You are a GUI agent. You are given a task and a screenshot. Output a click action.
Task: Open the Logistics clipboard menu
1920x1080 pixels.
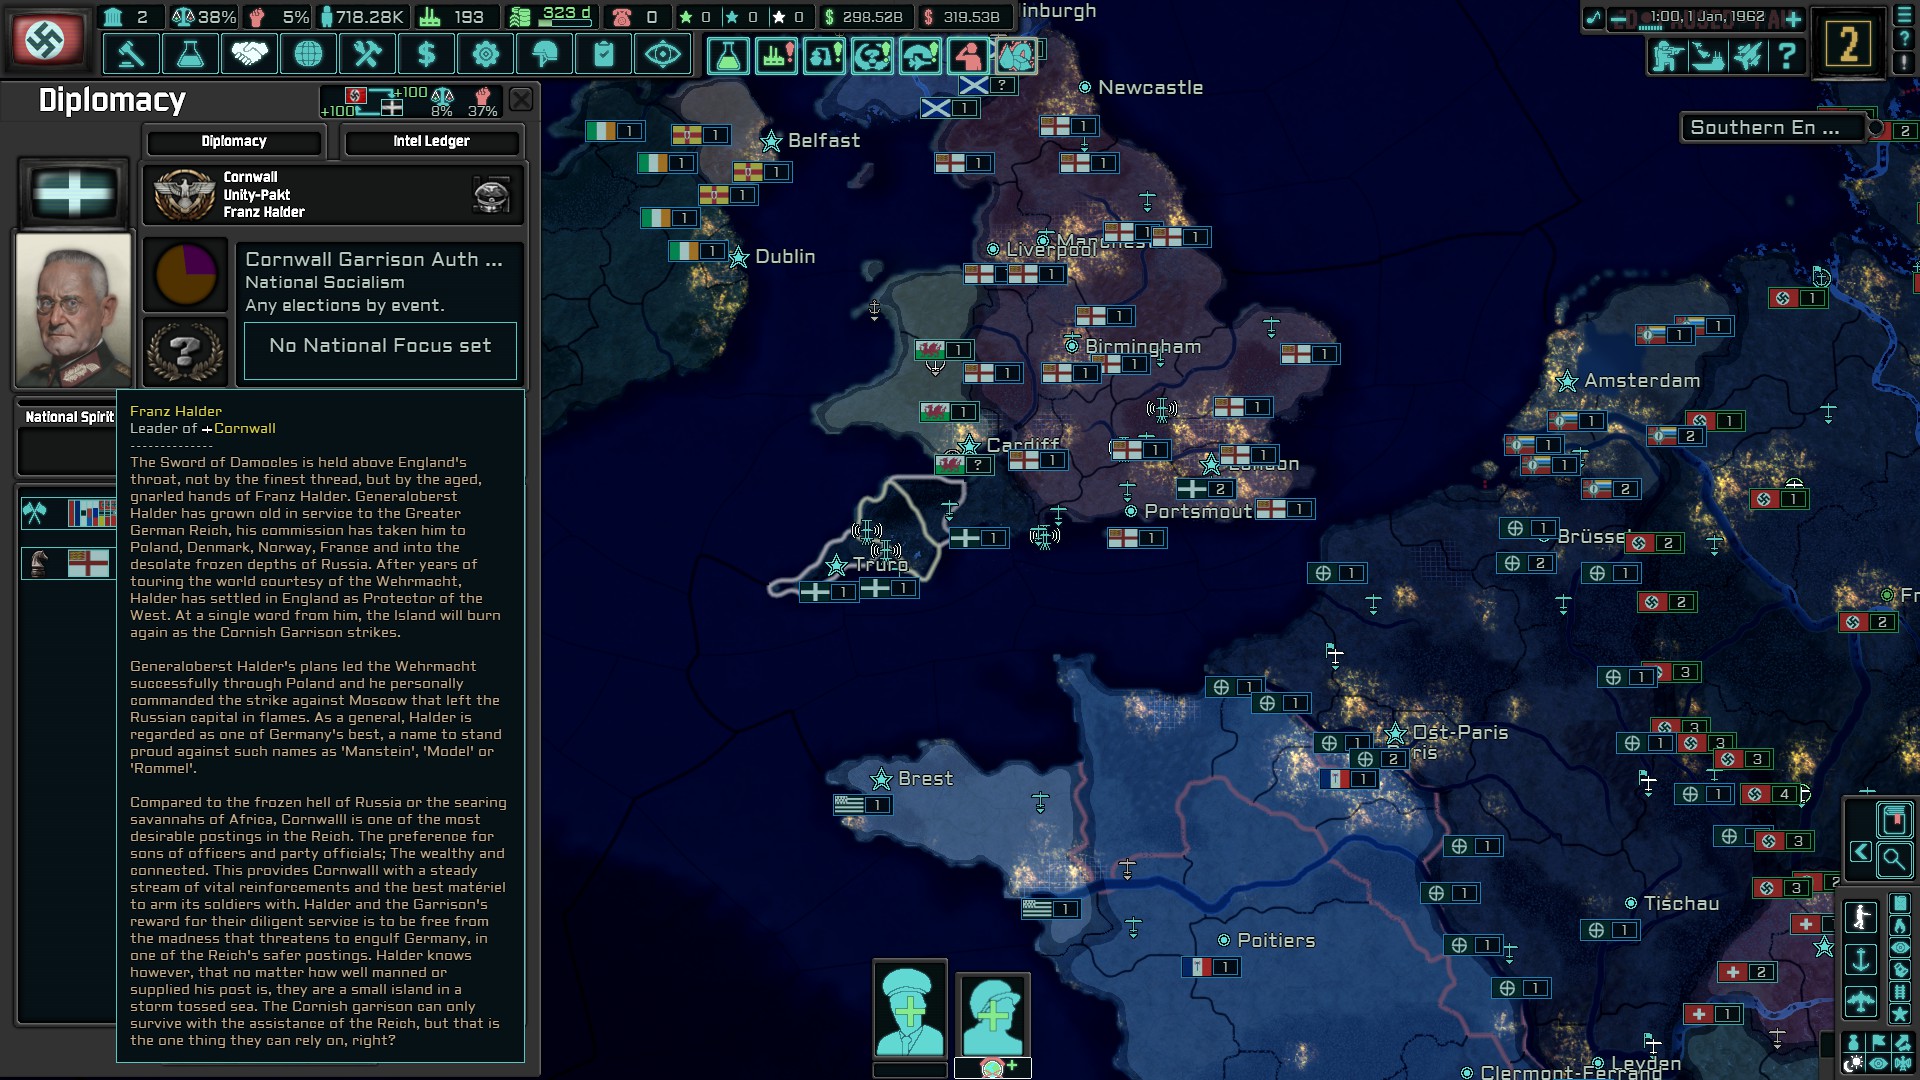[604, 54]
